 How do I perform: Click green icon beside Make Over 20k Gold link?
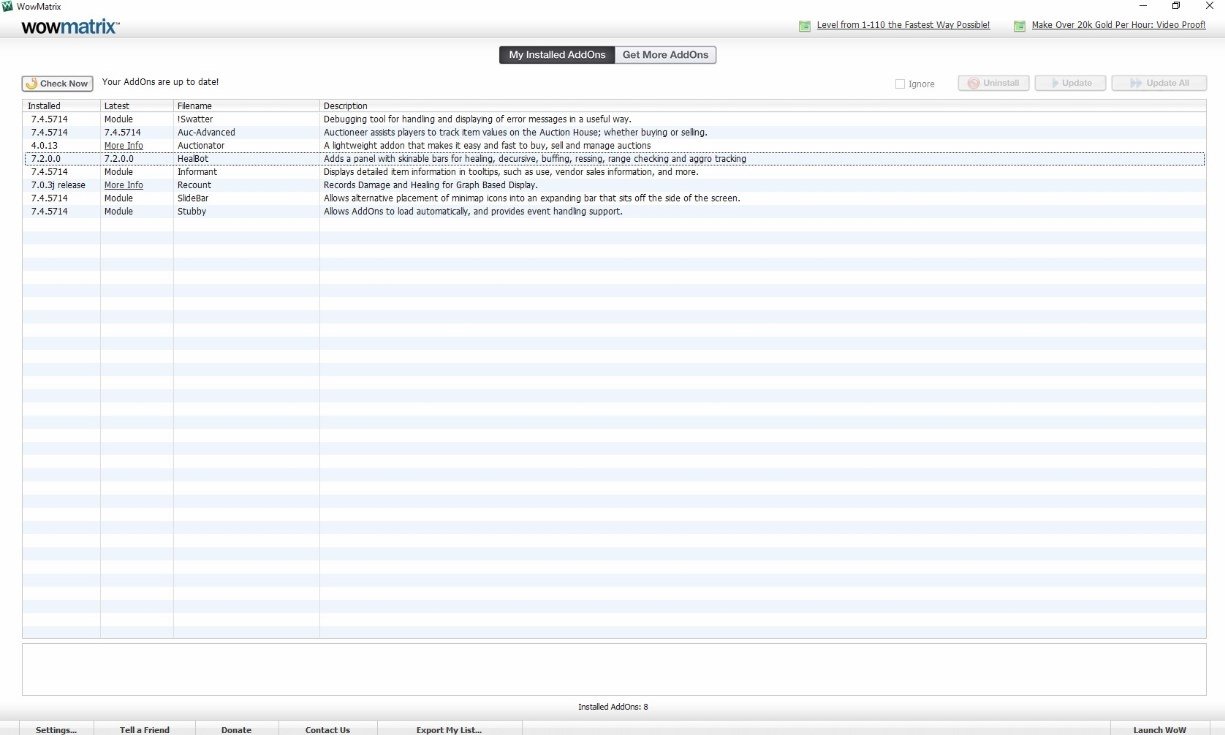pos(1020,26)
